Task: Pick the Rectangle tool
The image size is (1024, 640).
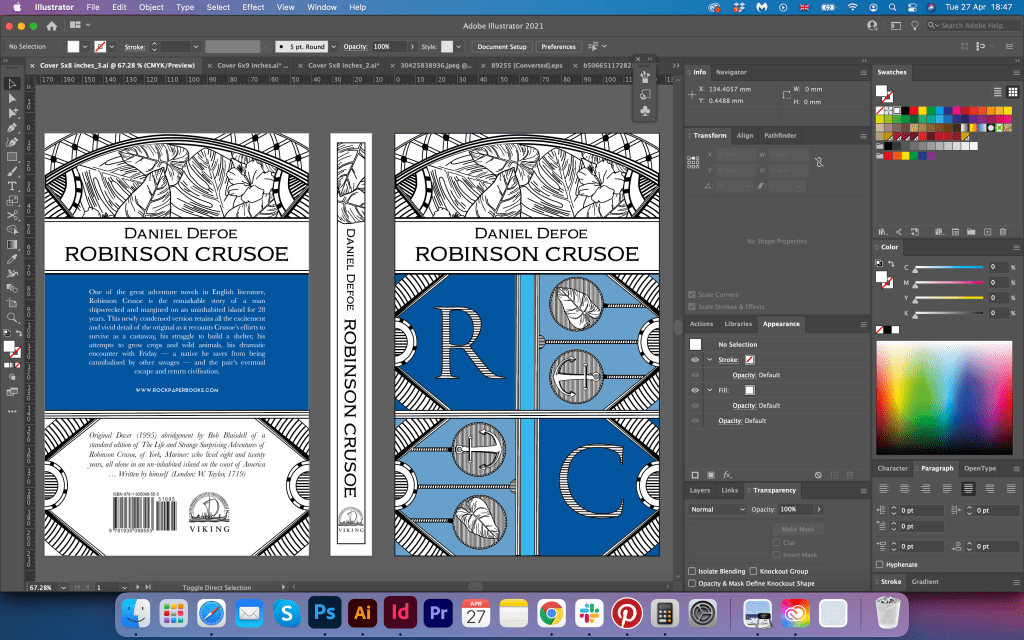Action: coord(13,157)
